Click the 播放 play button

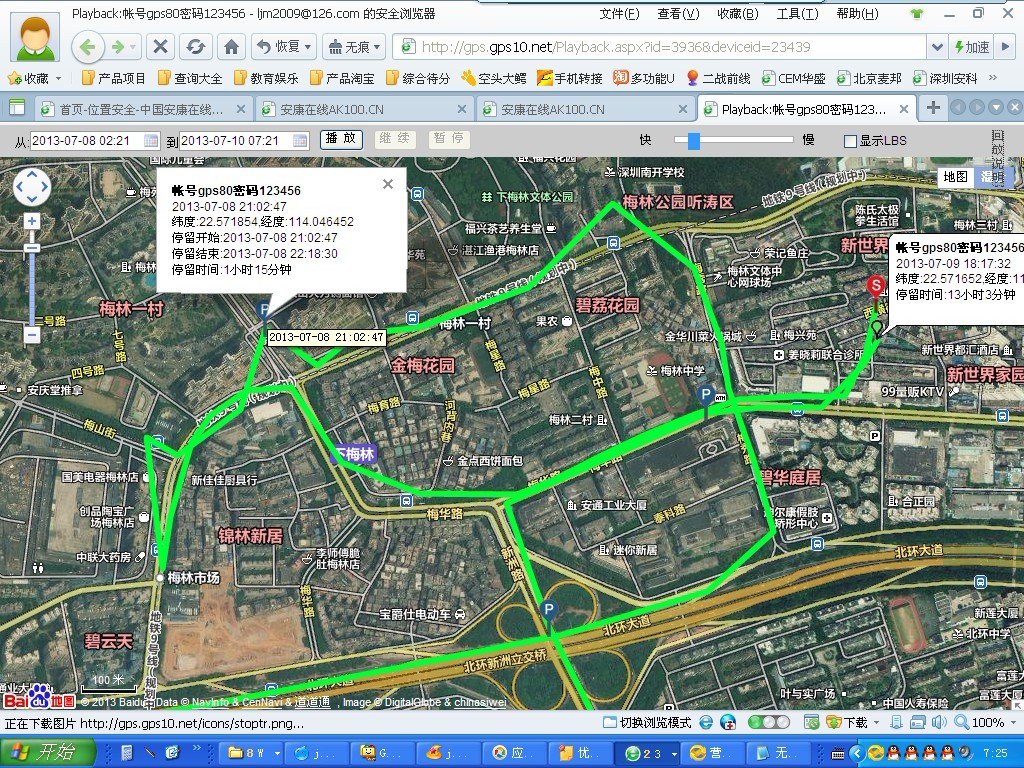tap(342, 138)
